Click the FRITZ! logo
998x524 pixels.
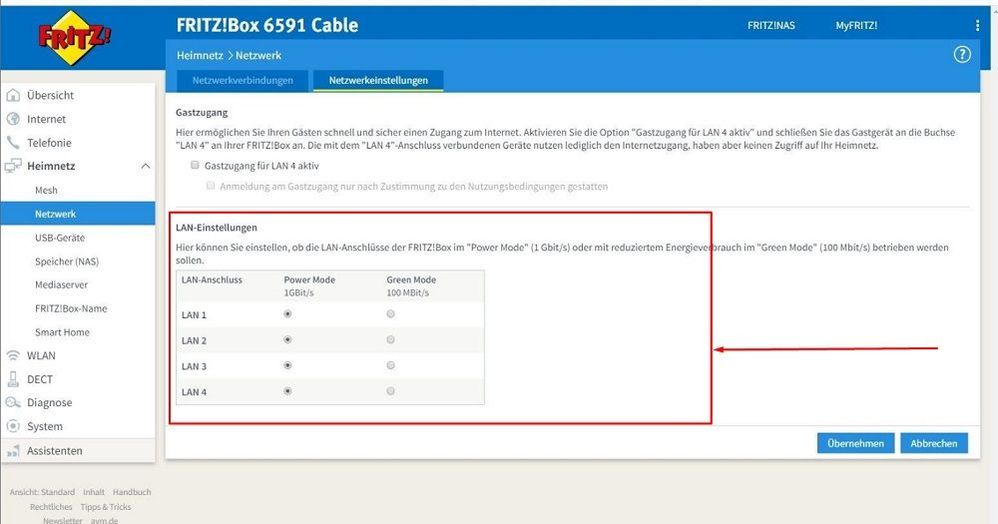click(75, 38)
